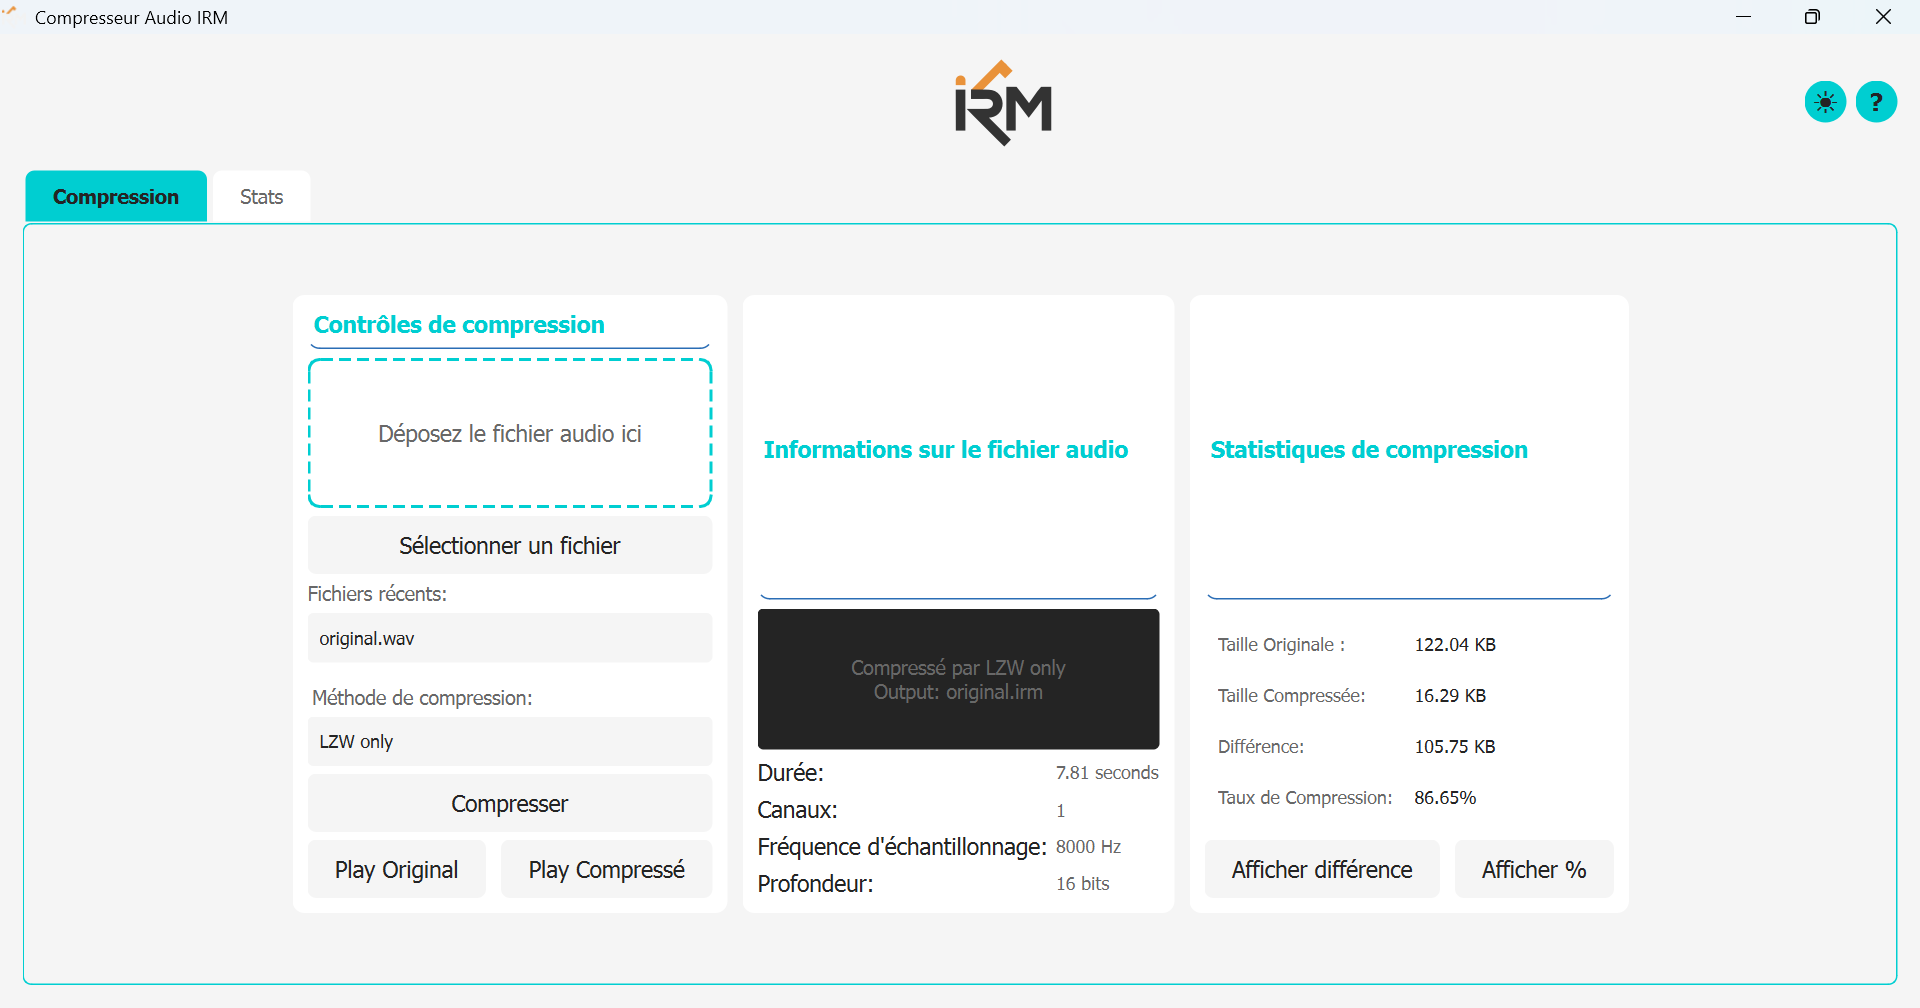Restore down the application window
Image resolution: width=1920 pixels, height=1008 pixels.
pyautogui.click(x=1812, y=17)
